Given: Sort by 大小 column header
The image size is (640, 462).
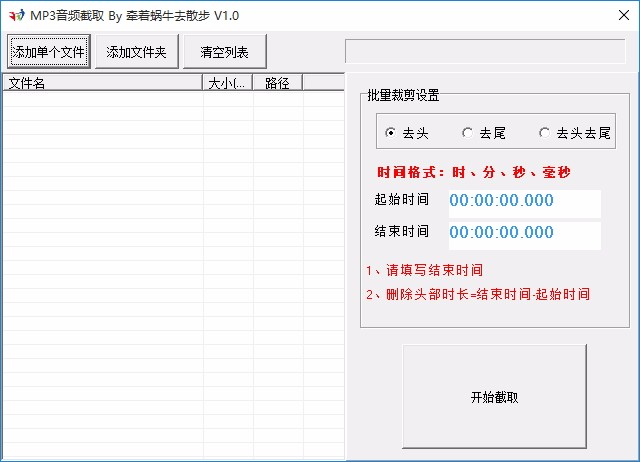Looking at the screenshot, I should pyautogui.click(x=227, y=83).
